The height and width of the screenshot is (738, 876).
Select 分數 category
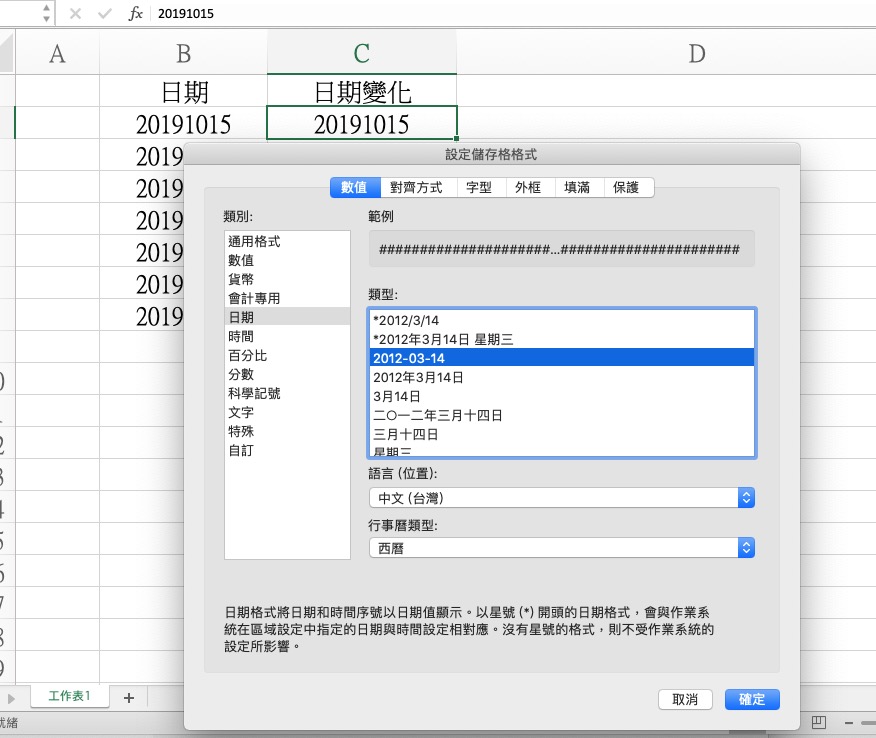pos(287,374)
